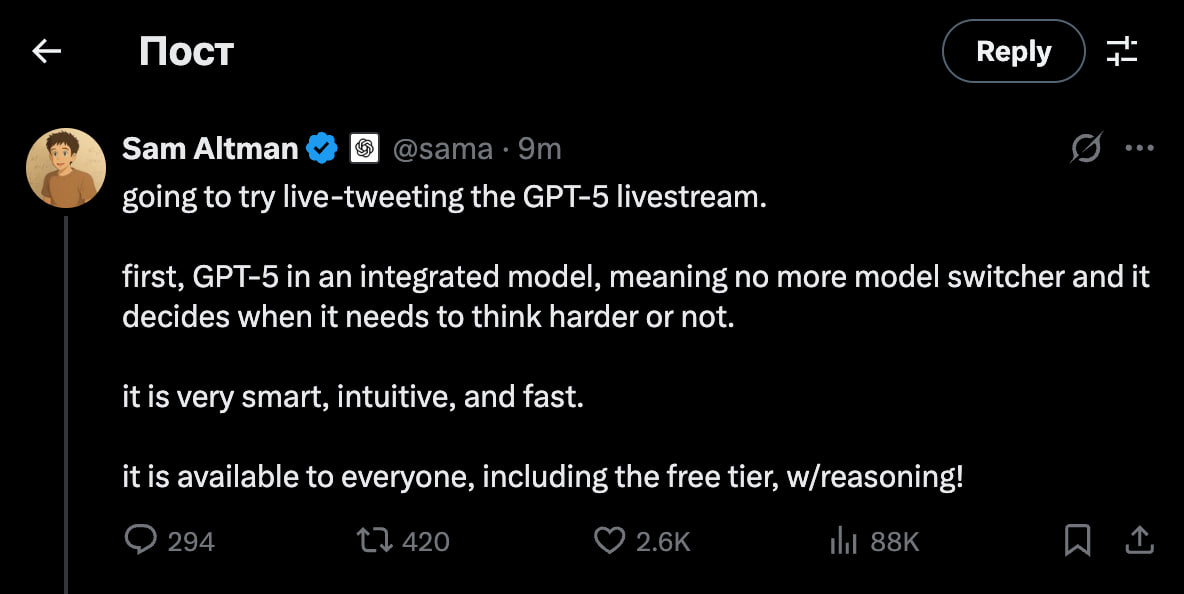
Task: Click the Reply button at top
Action: tap(1013, 51)
